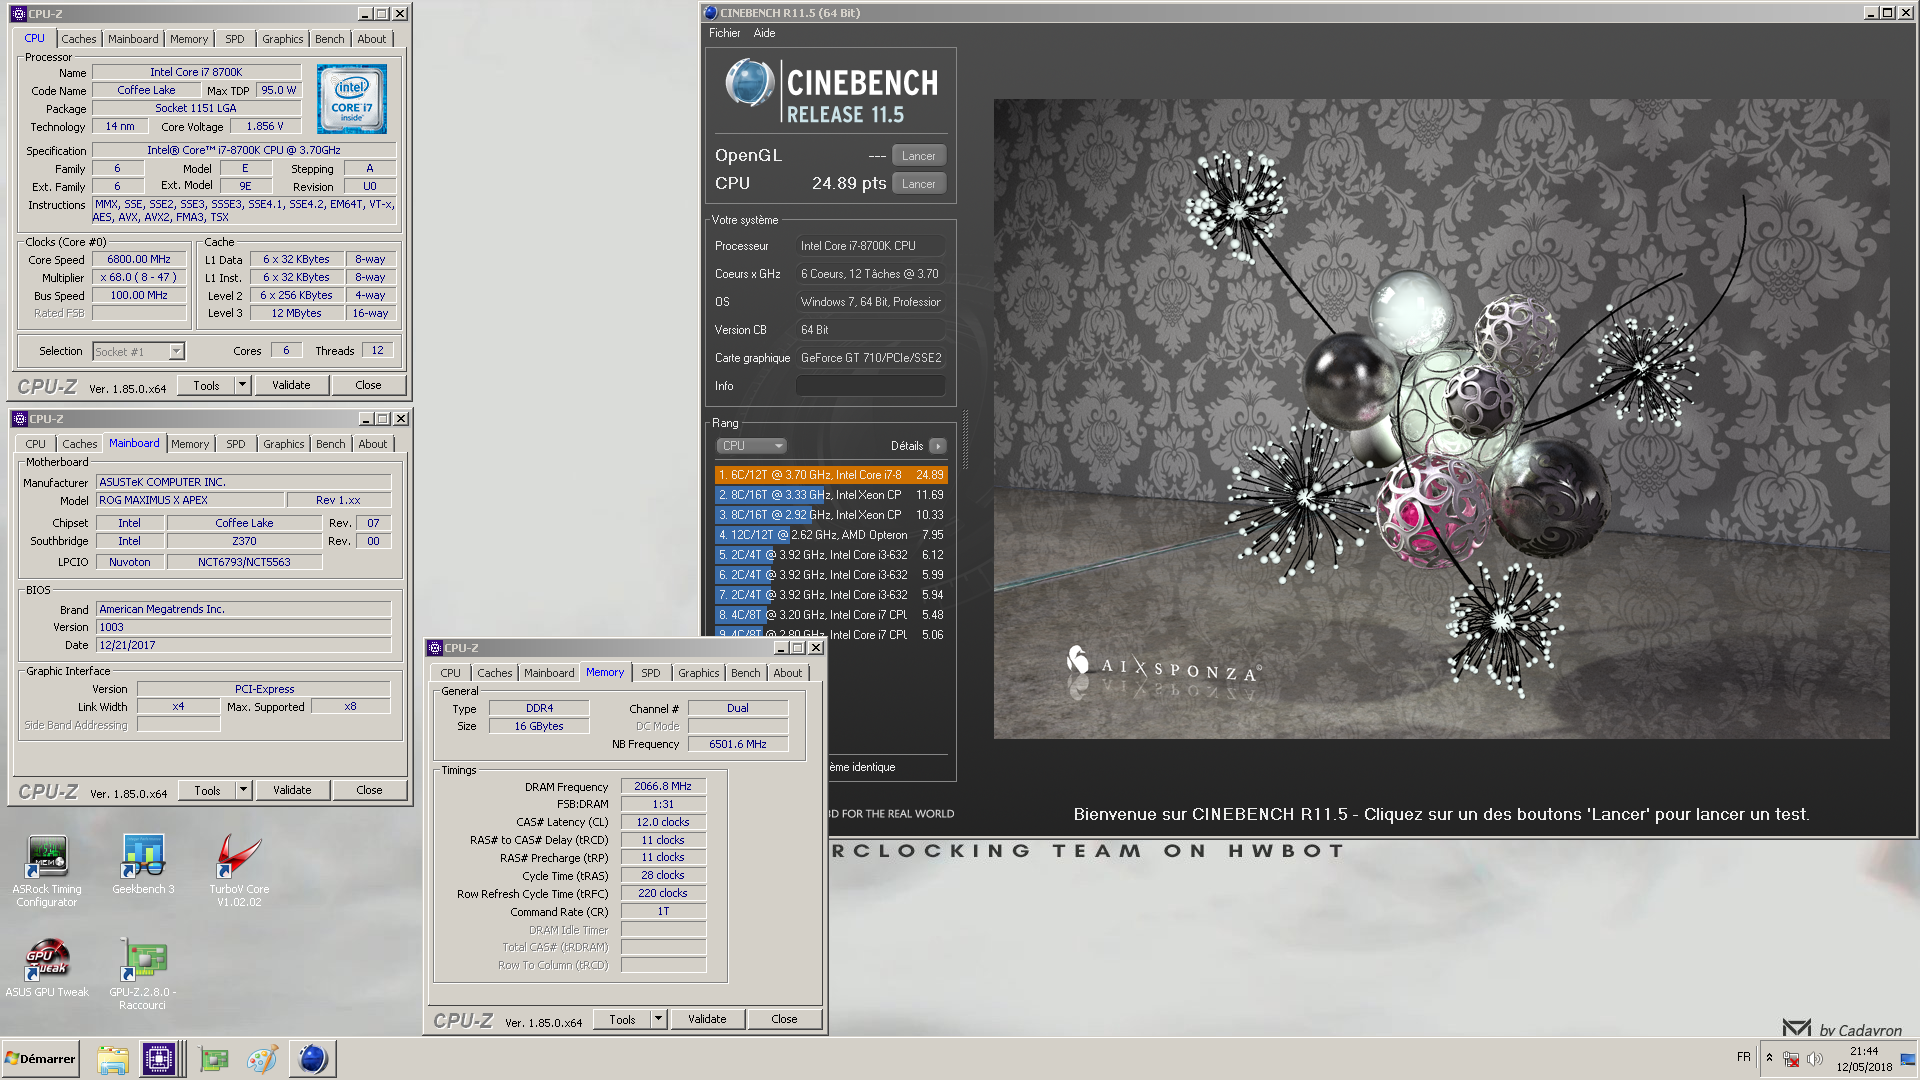The image size is (1920, 1080).
Task: Open SPD tab in mainboard CPU-Z window
Action: 235,444
